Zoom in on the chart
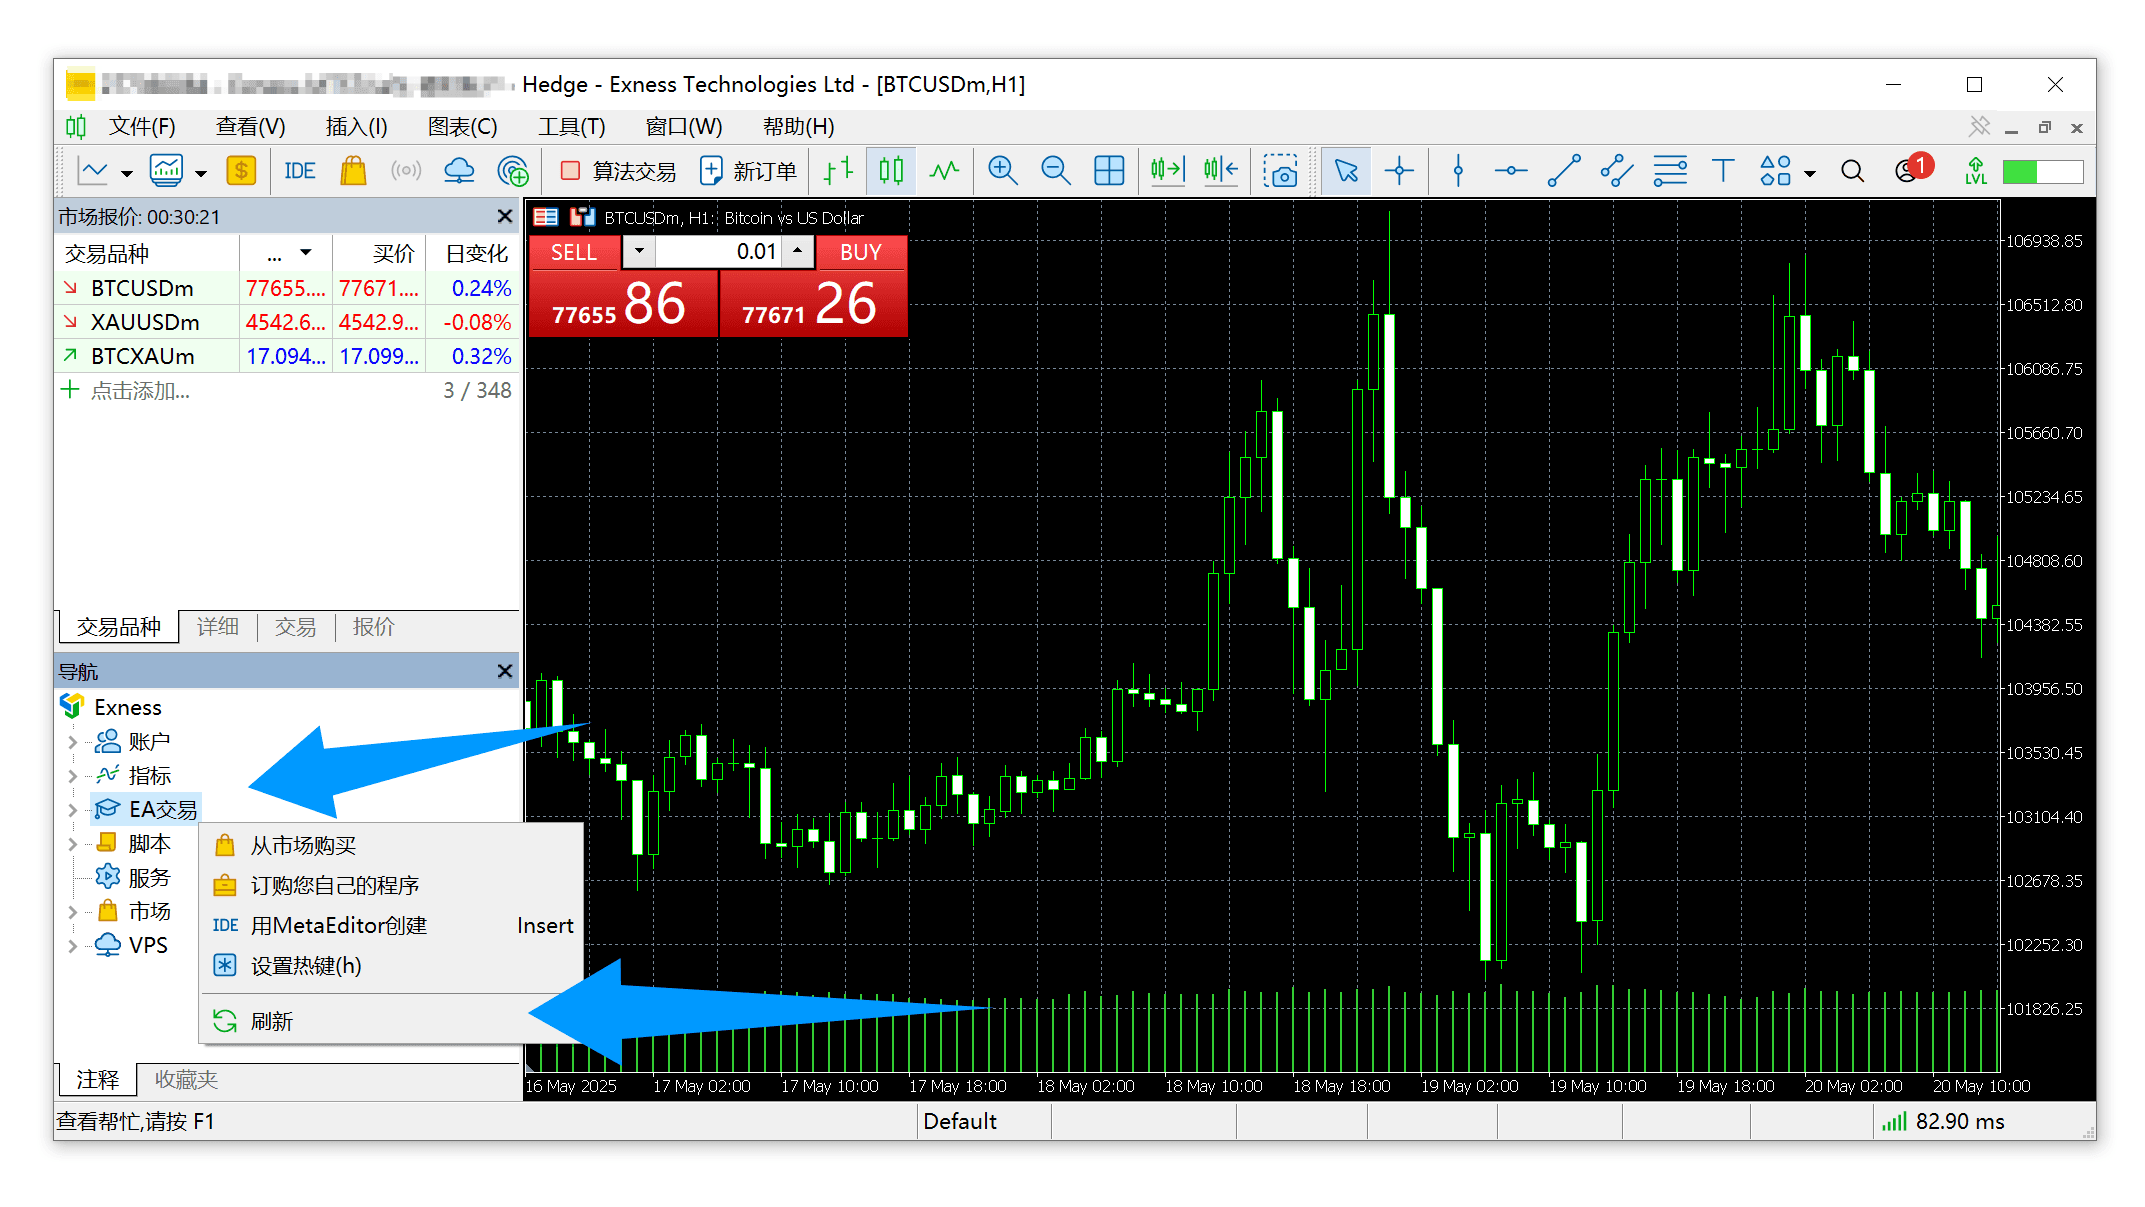This screenshot has width=2145, height=1207. (x=1002, y=171)
